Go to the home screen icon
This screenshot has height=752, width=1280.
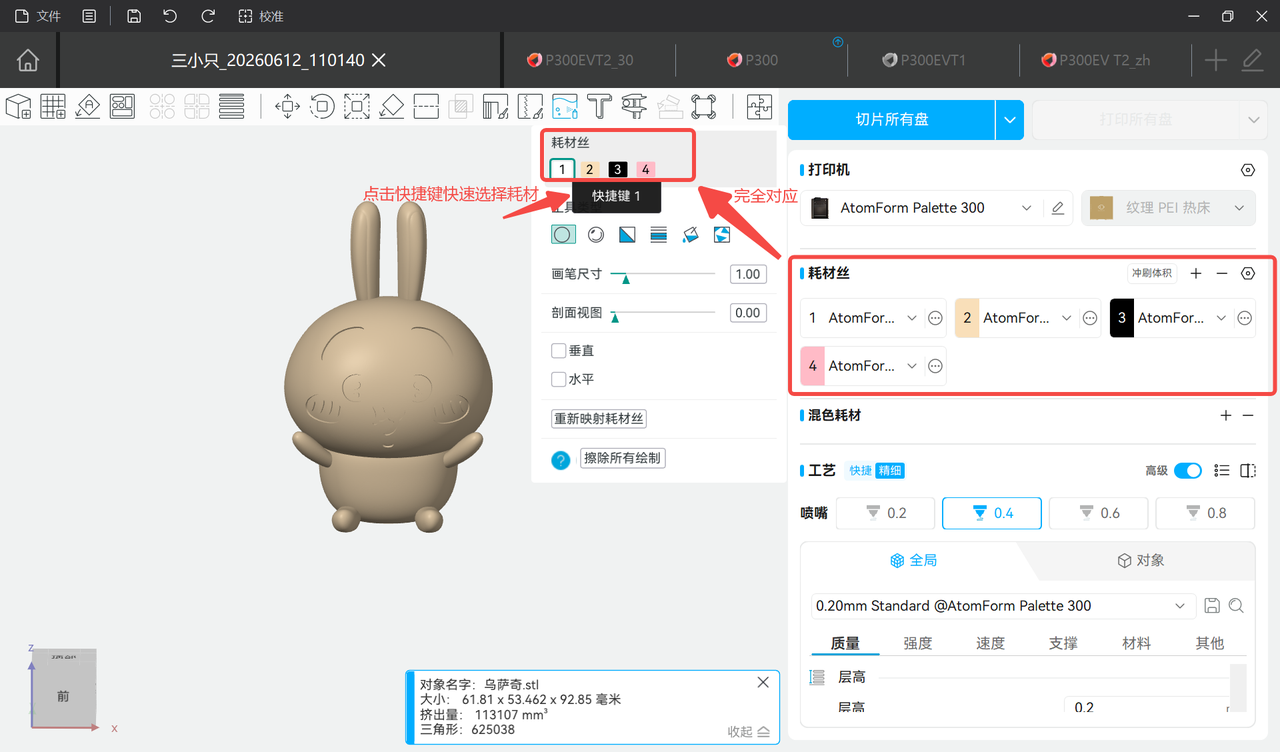coord(28,61)
